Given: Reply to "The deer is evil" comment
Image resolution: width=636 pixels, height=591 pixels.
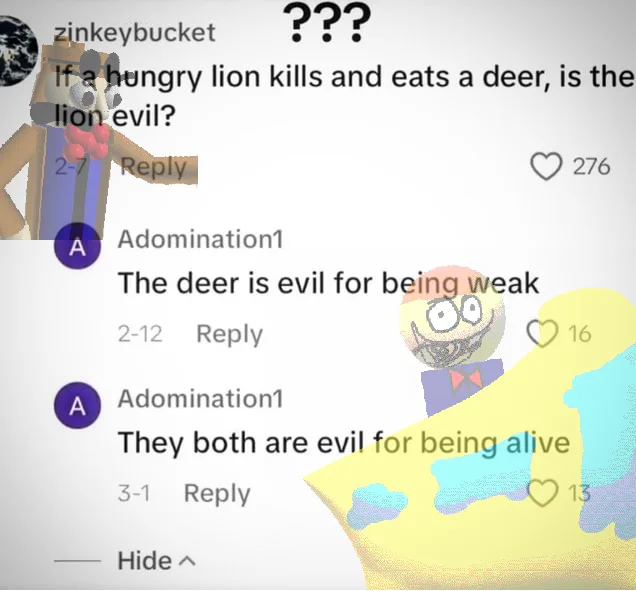Looking at the screenshot, I should [x=230, y=334].
